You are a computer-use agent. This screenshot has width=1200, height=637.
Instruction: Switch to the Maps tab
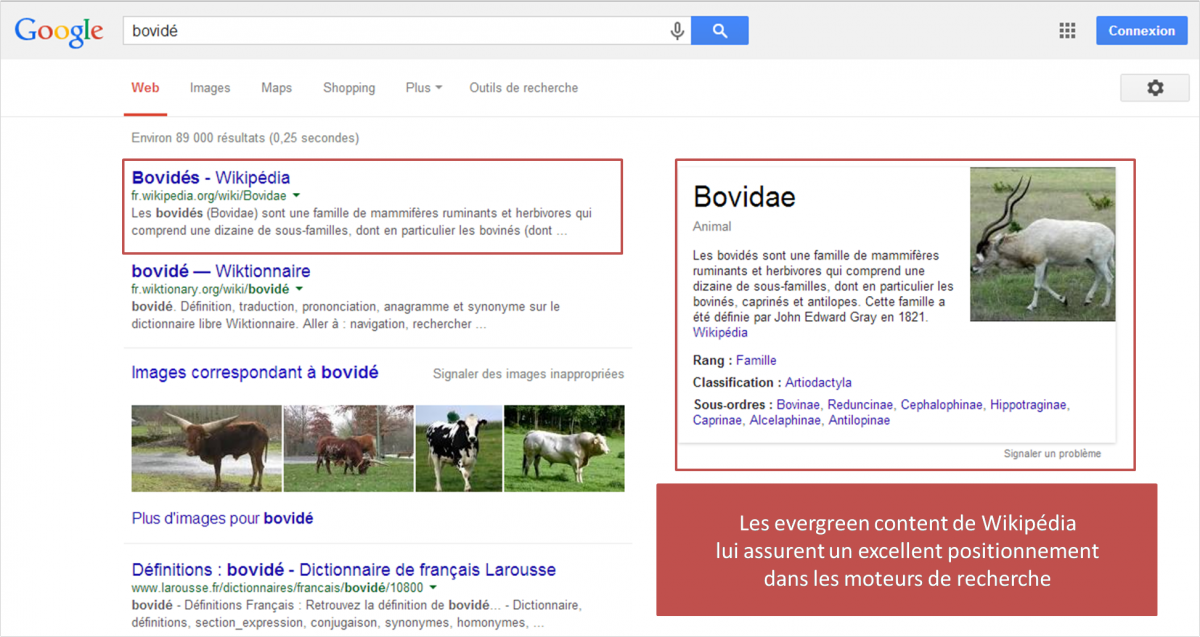pyautogui.click(x=276, y=88)
